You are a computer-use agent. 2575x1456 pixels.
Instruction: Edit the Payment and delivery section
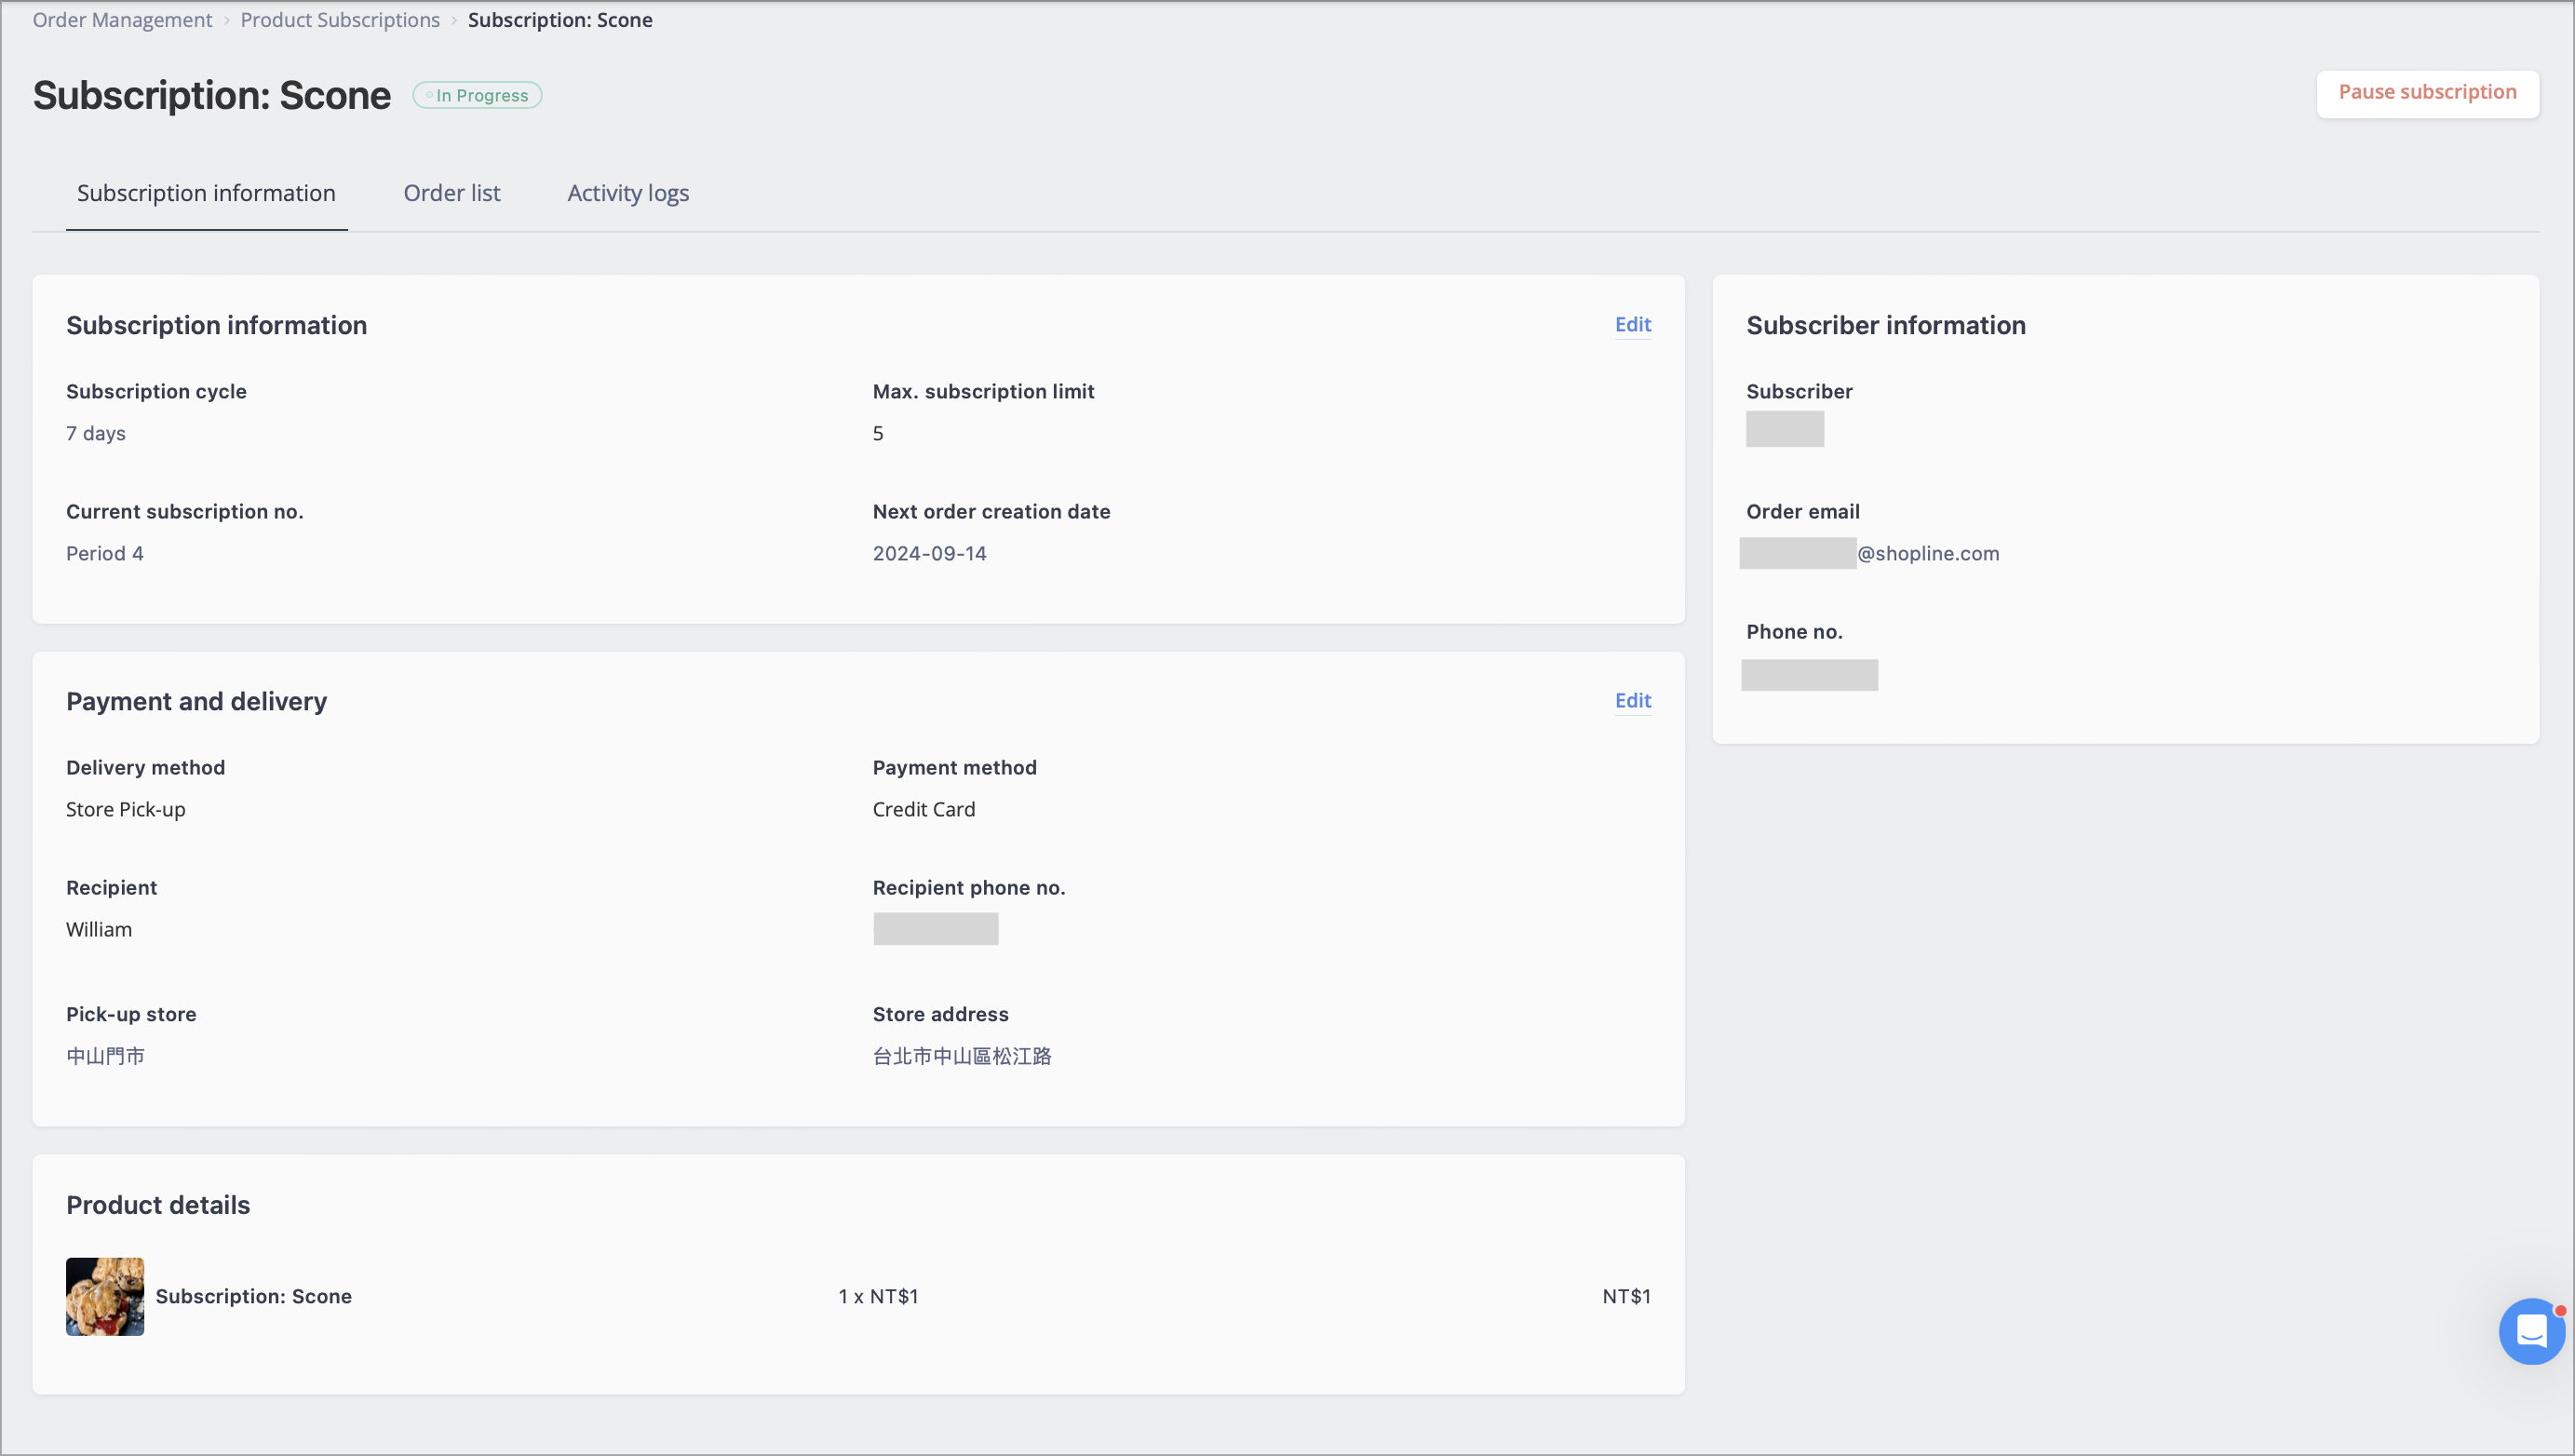click(1632, 700)
